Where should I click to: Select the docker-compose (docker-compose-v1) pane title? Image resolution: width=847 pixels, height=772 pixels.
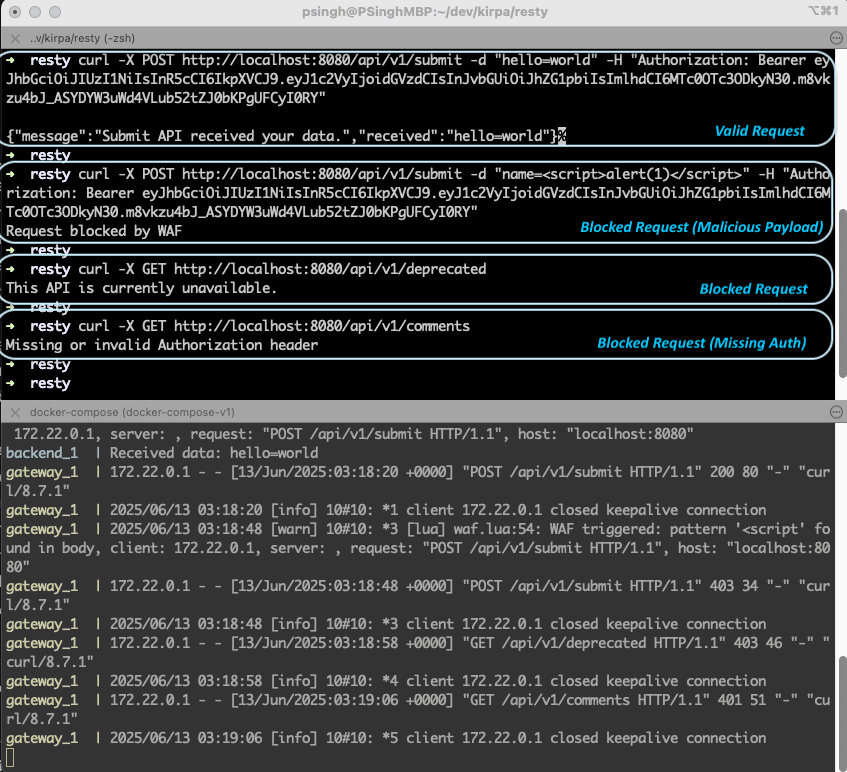(x=132, y=412)
